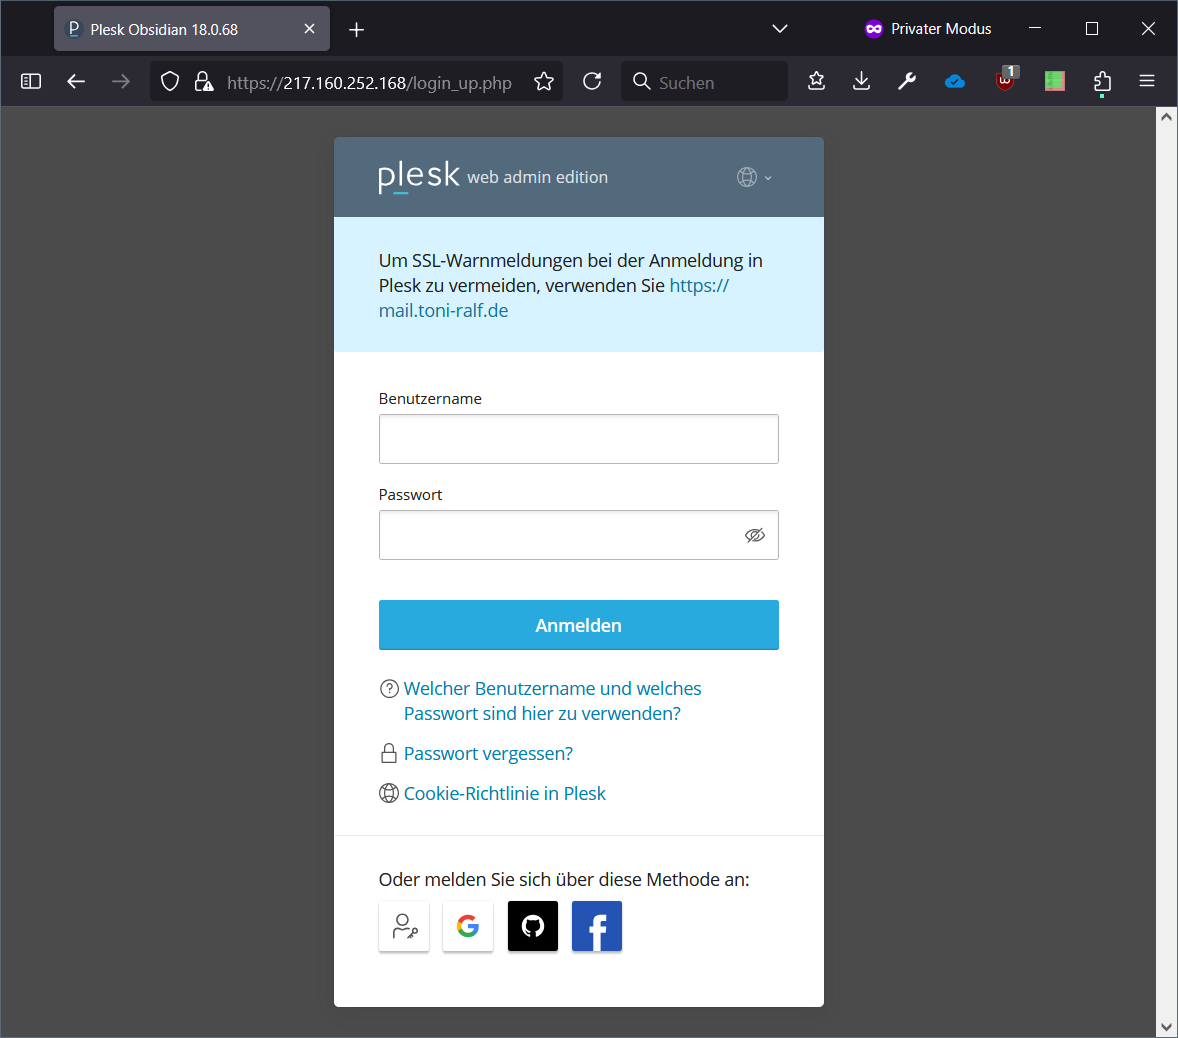Click the Suchen search box
This screenshot has height=1038, width=1178.
(x=705, y=81)
